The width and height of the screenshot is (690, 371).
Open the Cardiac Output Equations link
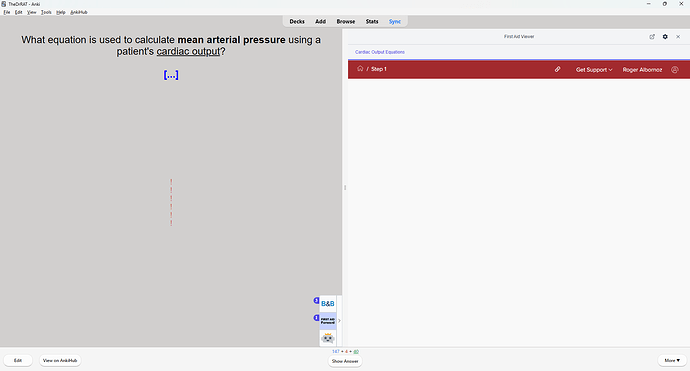click(x=380, y=52)
